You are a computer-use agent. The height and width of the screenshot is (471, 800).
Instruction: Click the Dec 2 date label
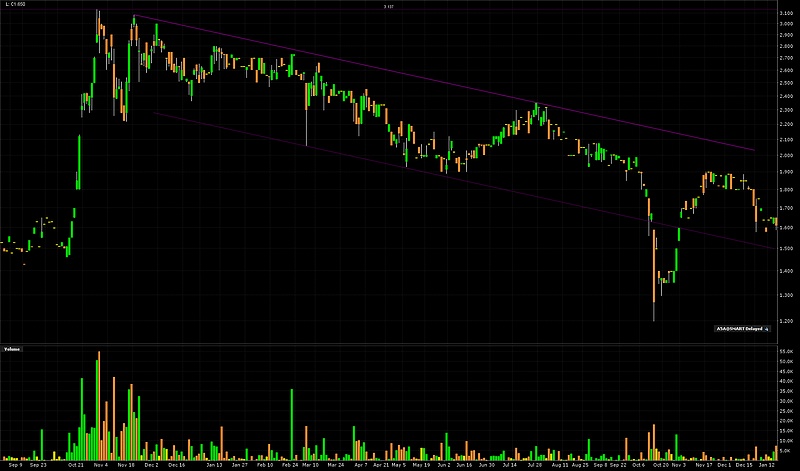tap(152, 465)
